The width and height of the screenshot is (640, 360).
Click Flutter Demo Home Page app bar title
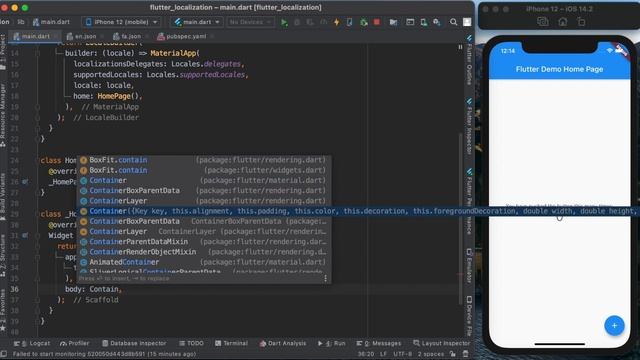559,69
